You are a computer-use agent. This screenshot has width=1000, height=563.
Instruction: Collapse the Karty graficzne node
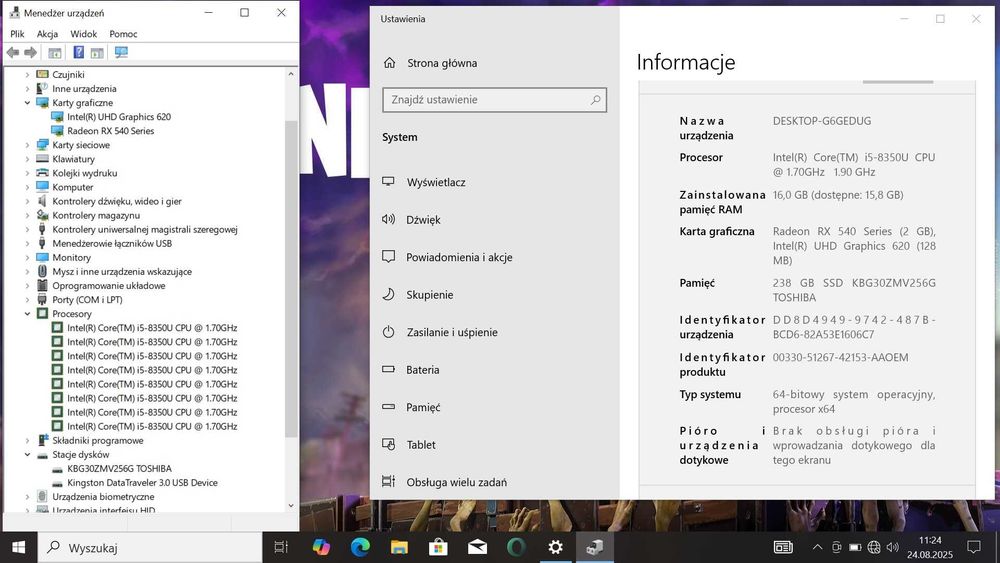tap(28, 103)
